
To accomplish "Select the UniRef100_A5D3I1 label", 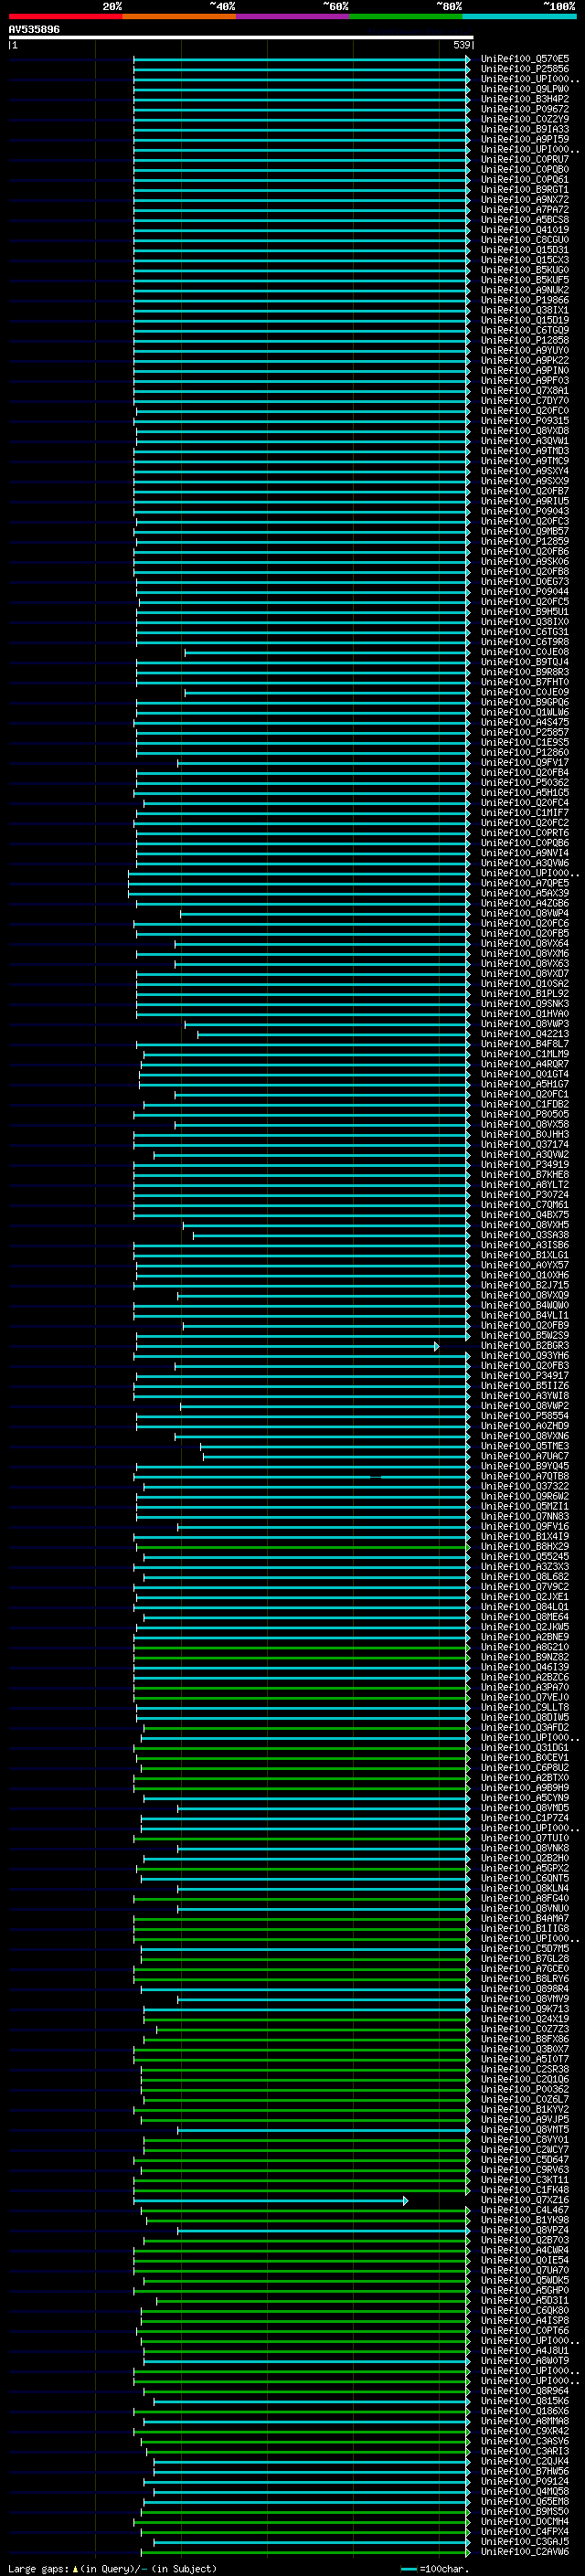I will 525,2300.
